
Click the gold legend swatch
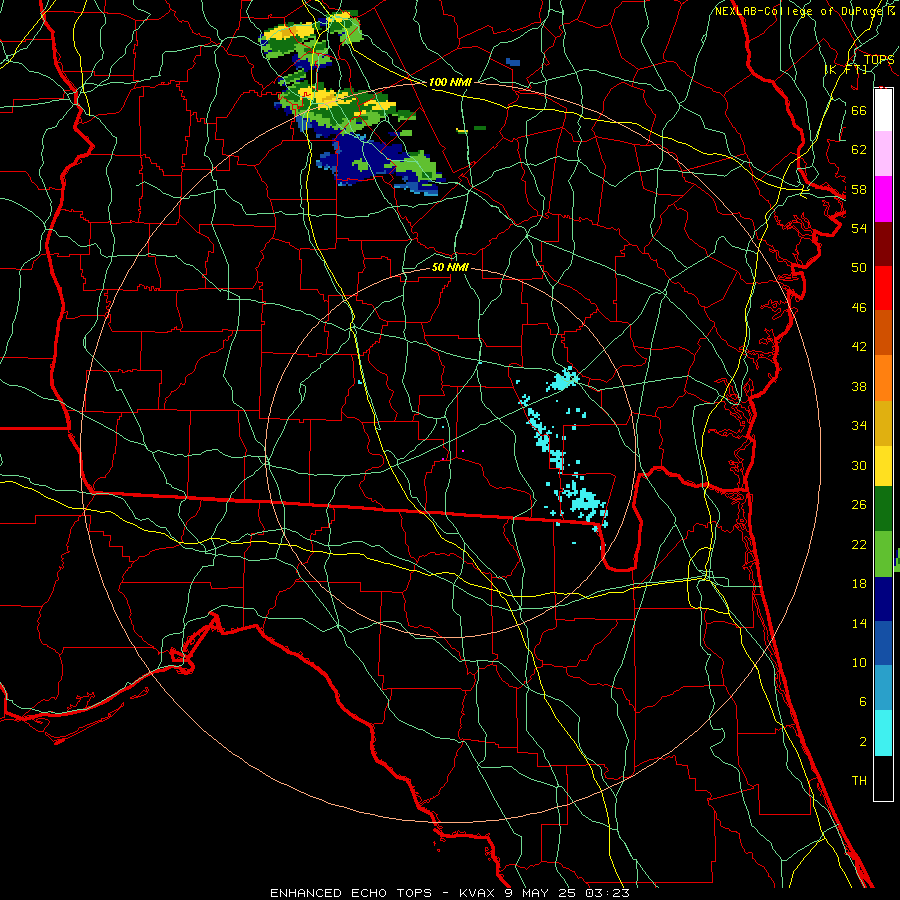coord(883,422)
